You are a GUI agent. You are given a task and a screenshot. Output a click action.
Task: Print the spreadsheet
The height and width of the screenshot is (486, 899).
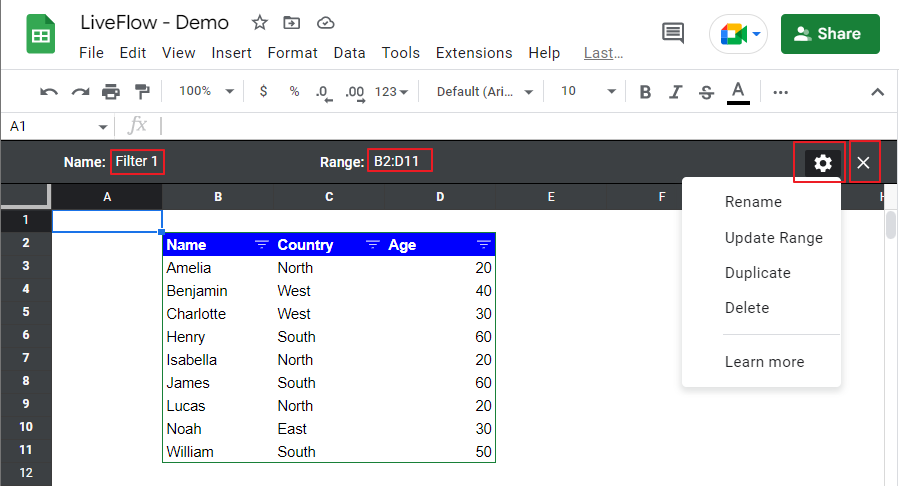111,92
